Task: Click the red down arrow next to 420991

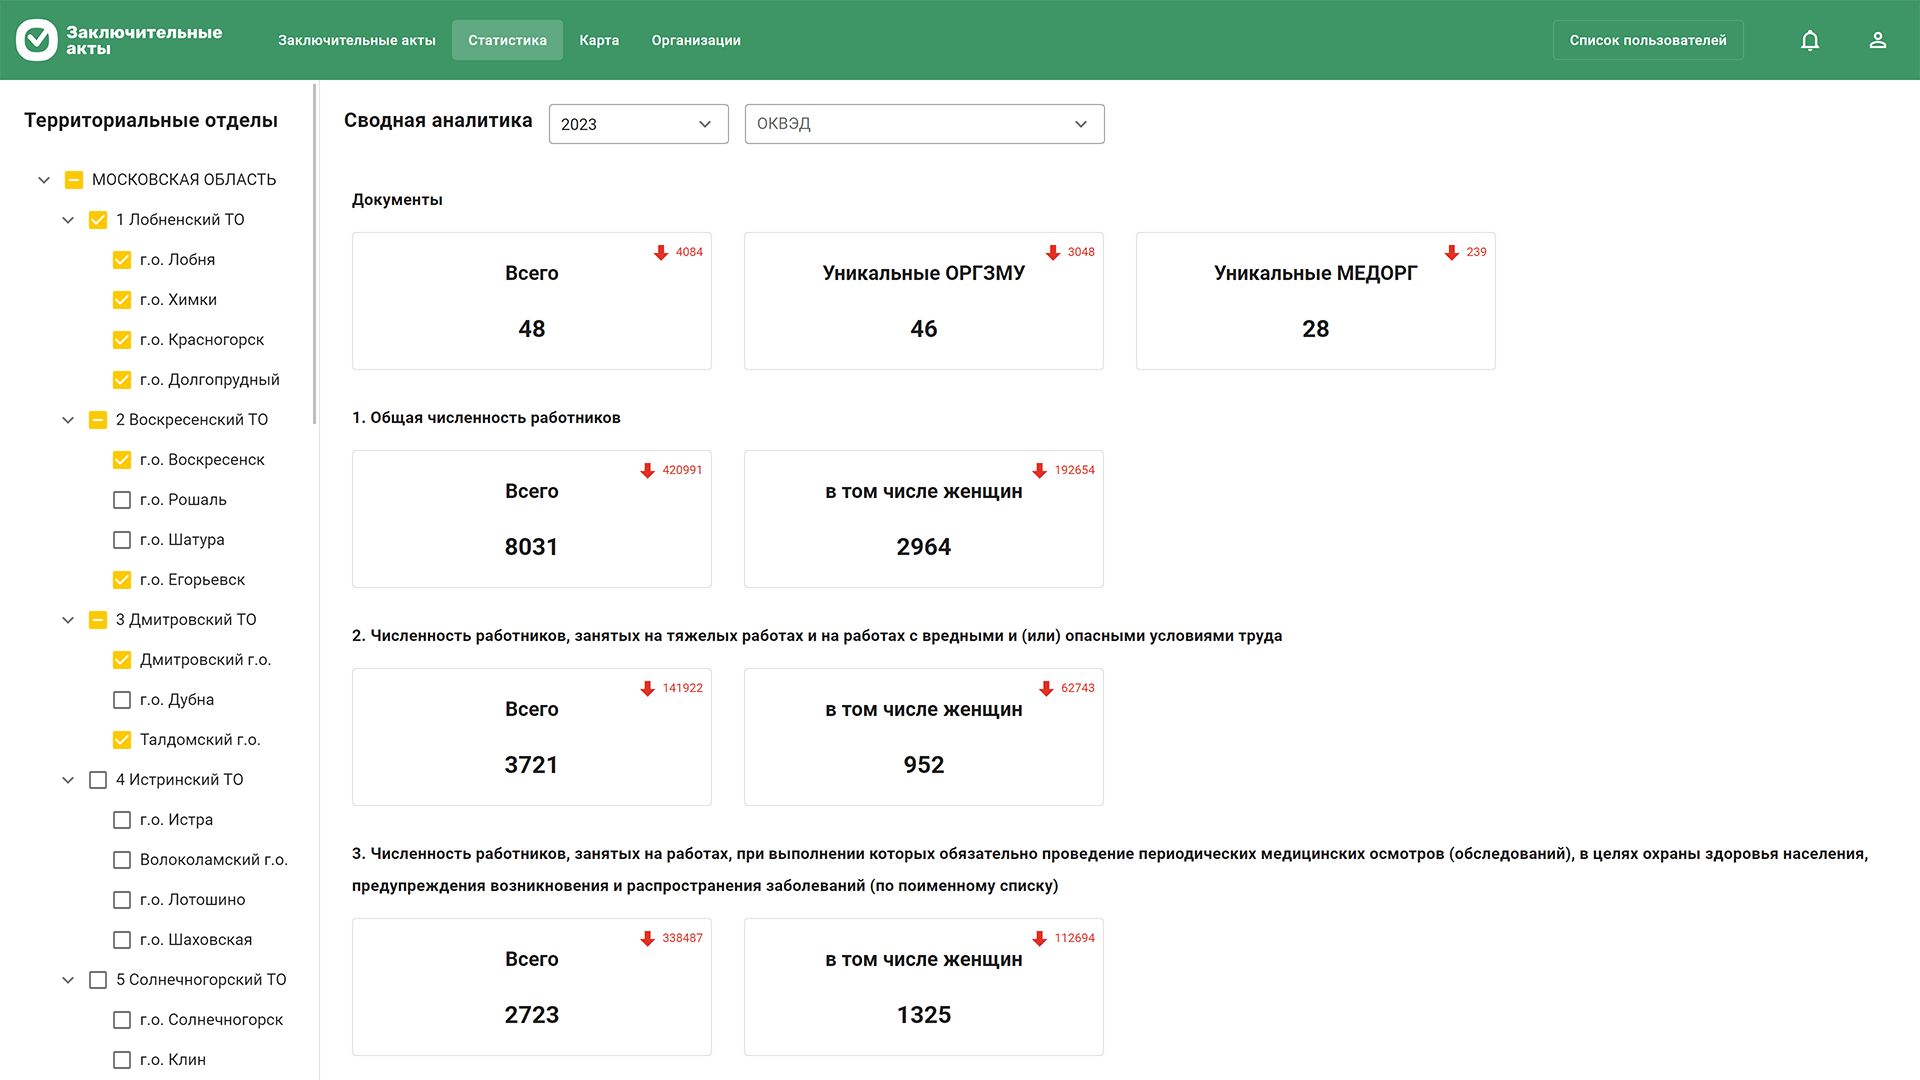Action: [648, 470]
